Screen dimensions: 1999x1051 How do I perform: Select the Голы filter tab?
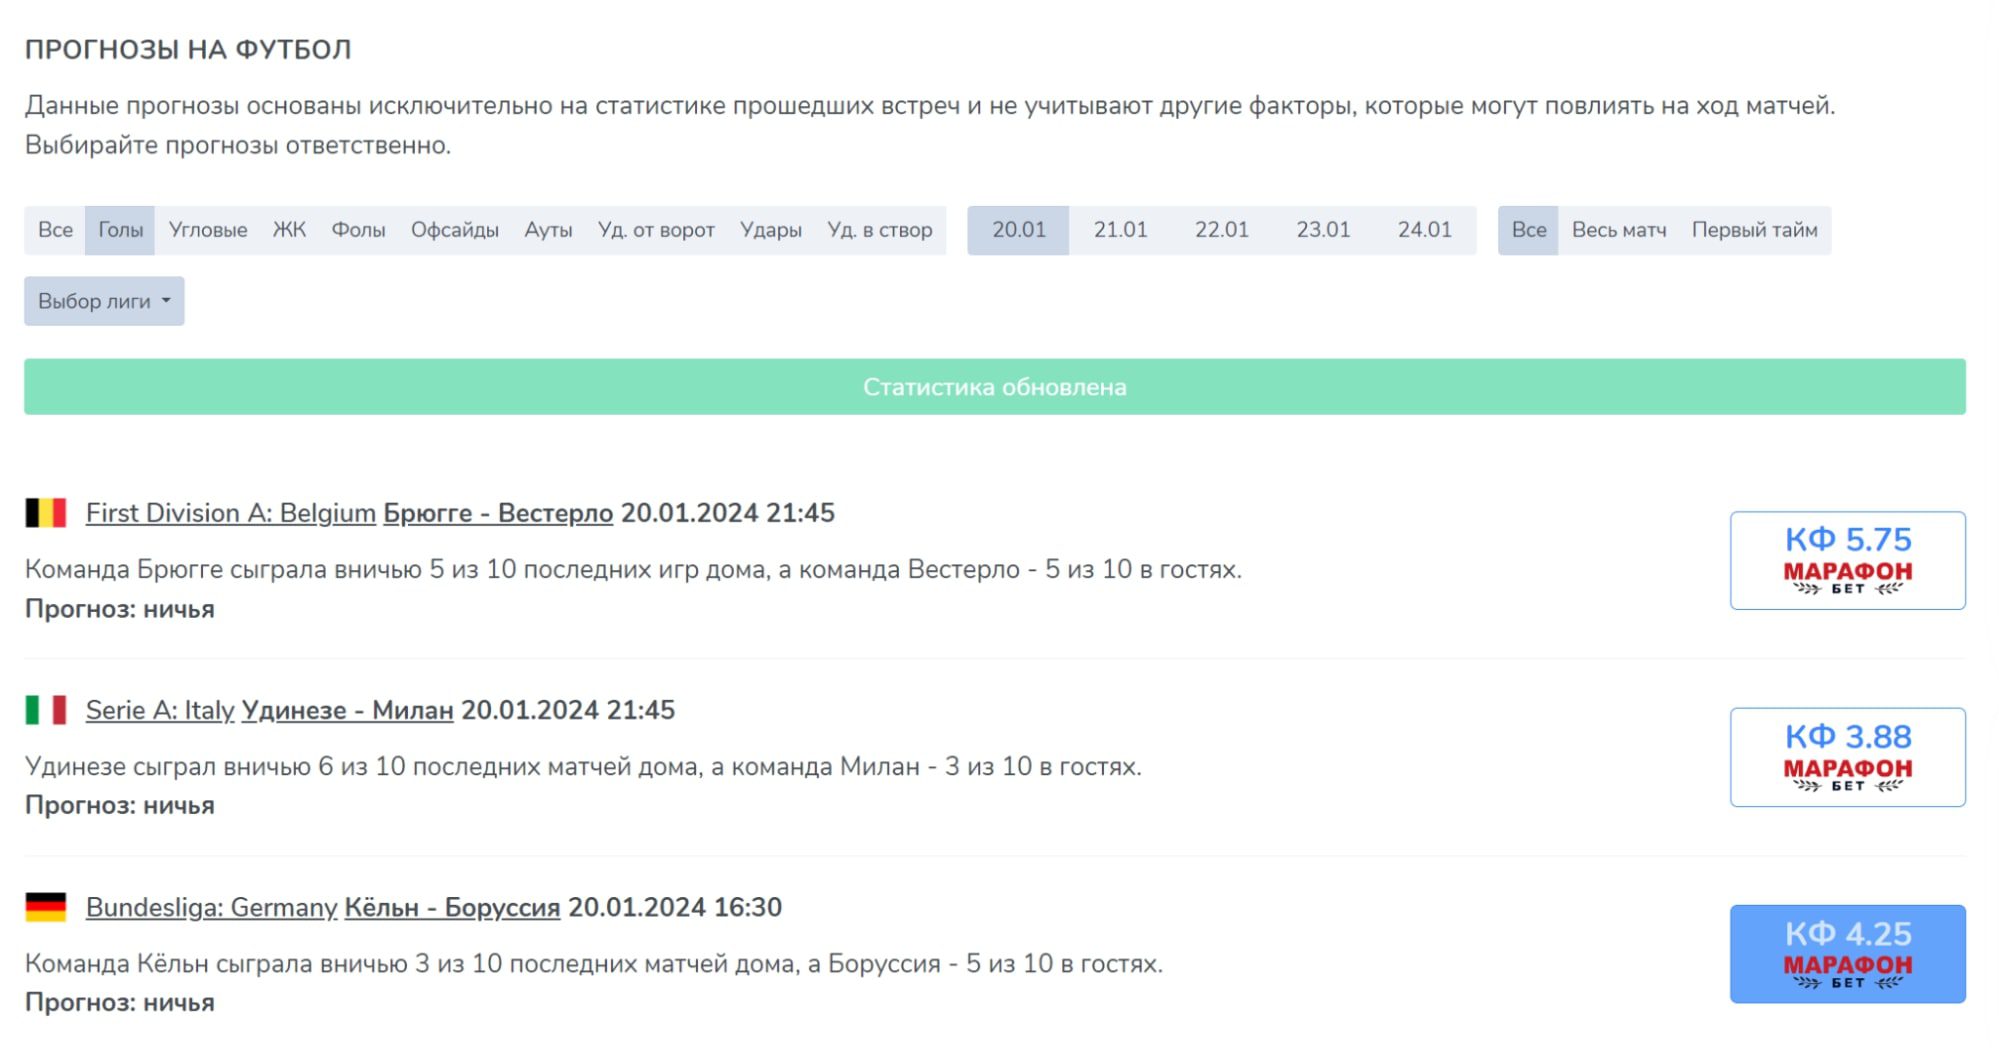[120, 230]
